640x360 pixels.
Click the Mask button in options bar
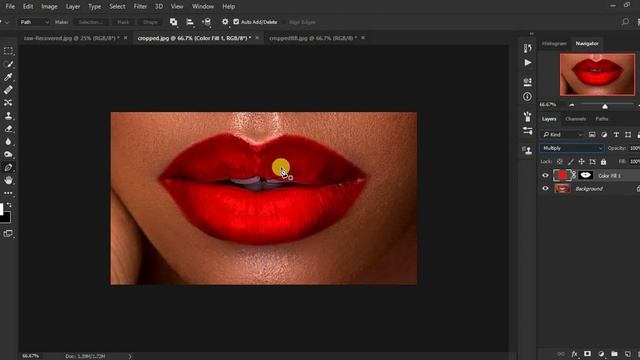pos(123,22)
